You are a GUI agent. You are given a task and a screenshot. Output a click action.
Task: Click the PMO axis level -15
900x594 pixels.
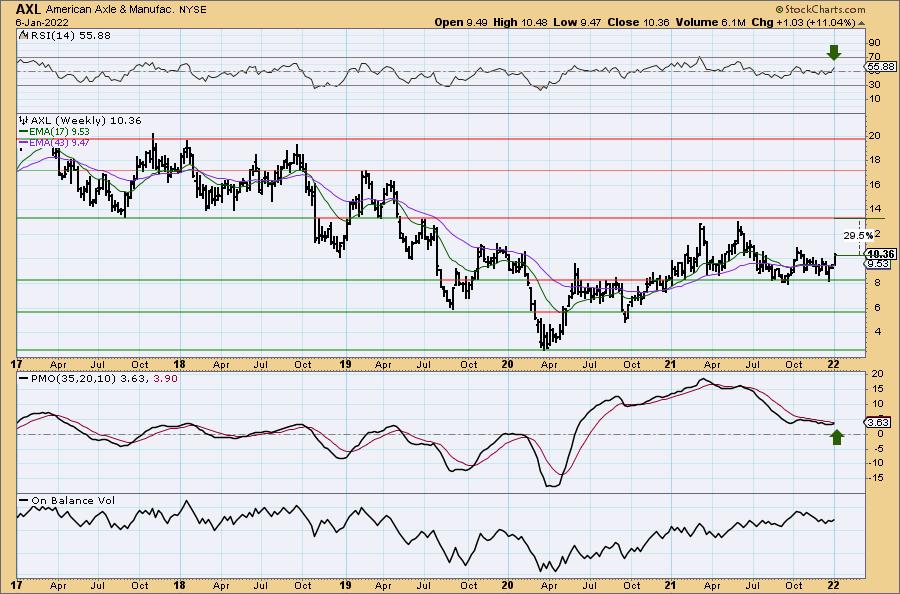point(876,478)
